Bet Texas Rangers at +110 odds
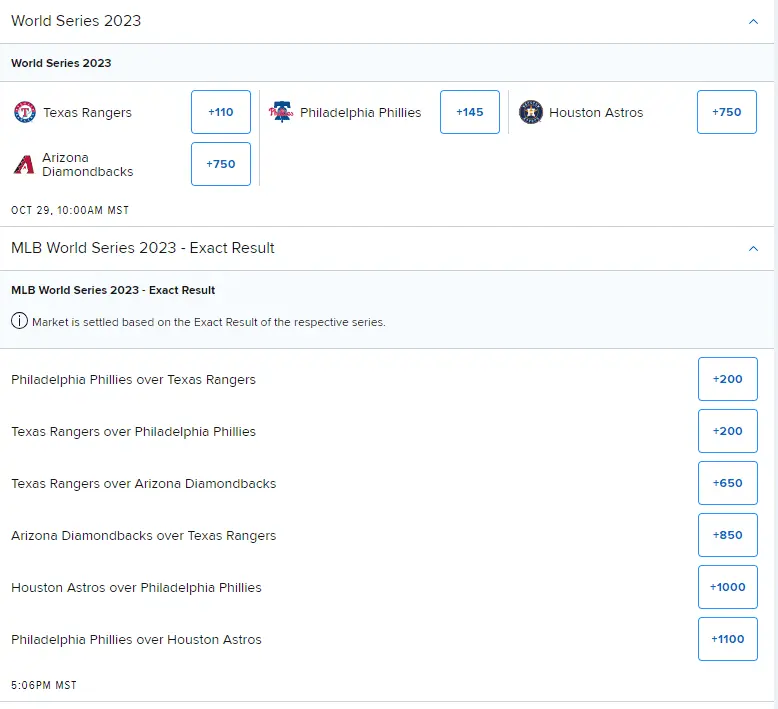 coord(221,112)
